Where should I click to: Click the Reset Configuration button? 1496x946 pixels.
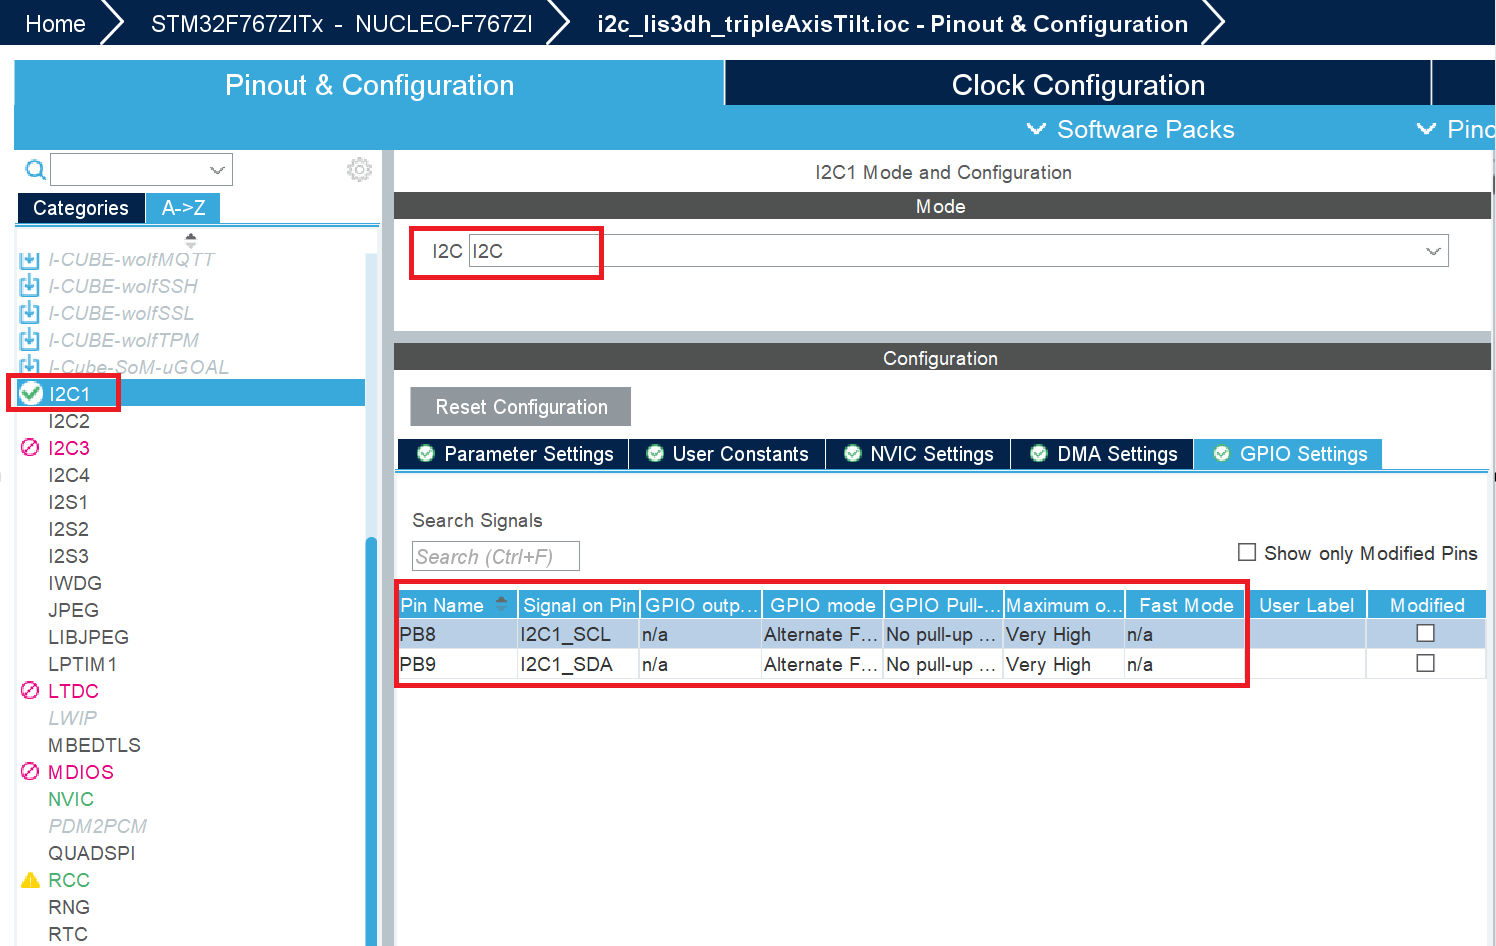tap(520, 407)
